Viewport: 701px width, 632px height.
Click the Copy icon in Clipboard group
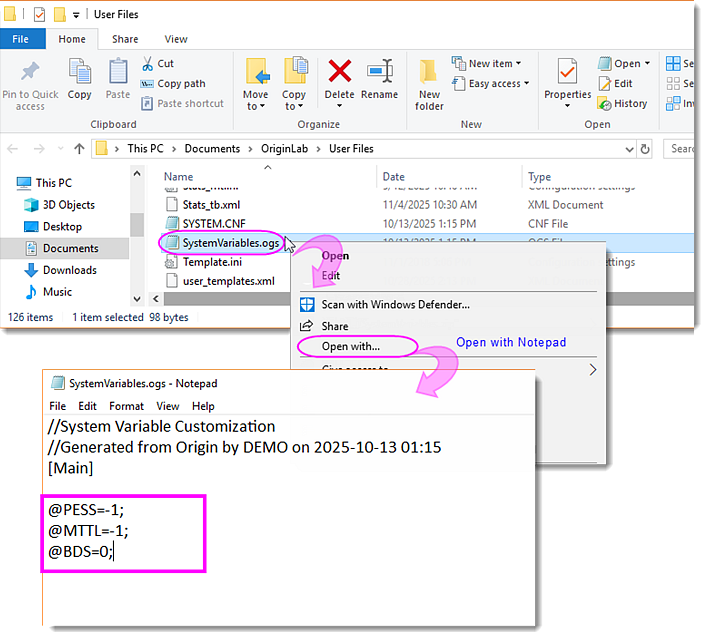pyautogui.click(x=80, y=74)
